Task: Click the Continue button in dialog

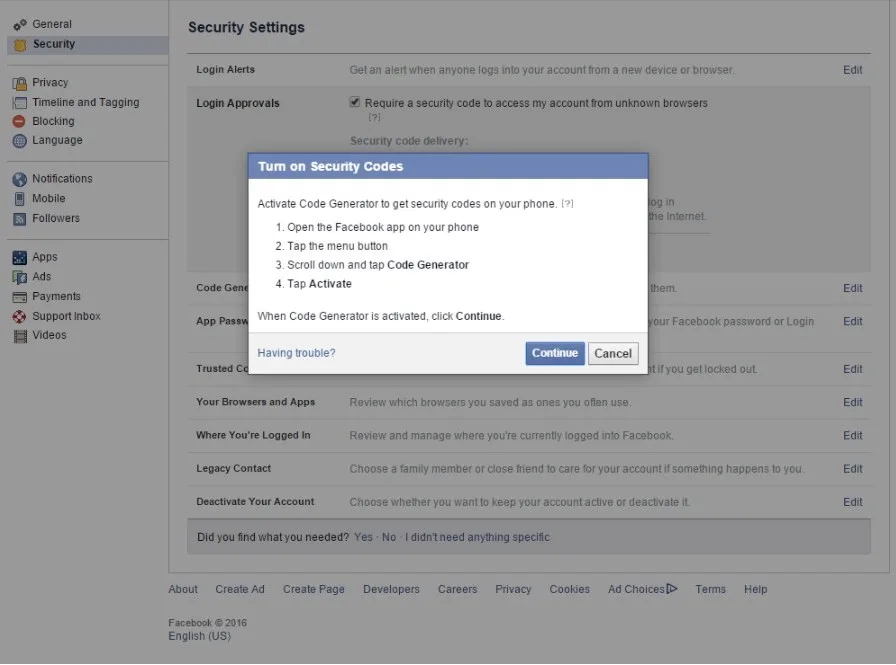Action: [555, 353]
